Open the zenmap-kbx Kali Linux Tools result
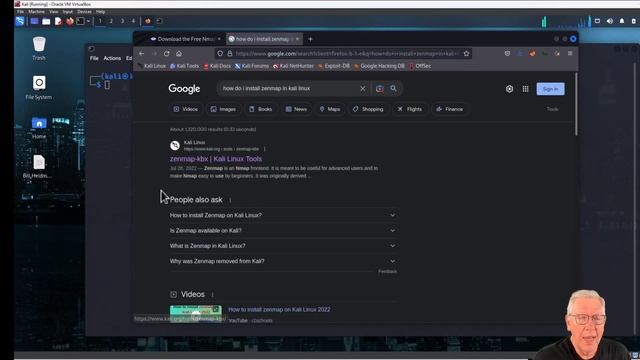 tap(216, 159)
